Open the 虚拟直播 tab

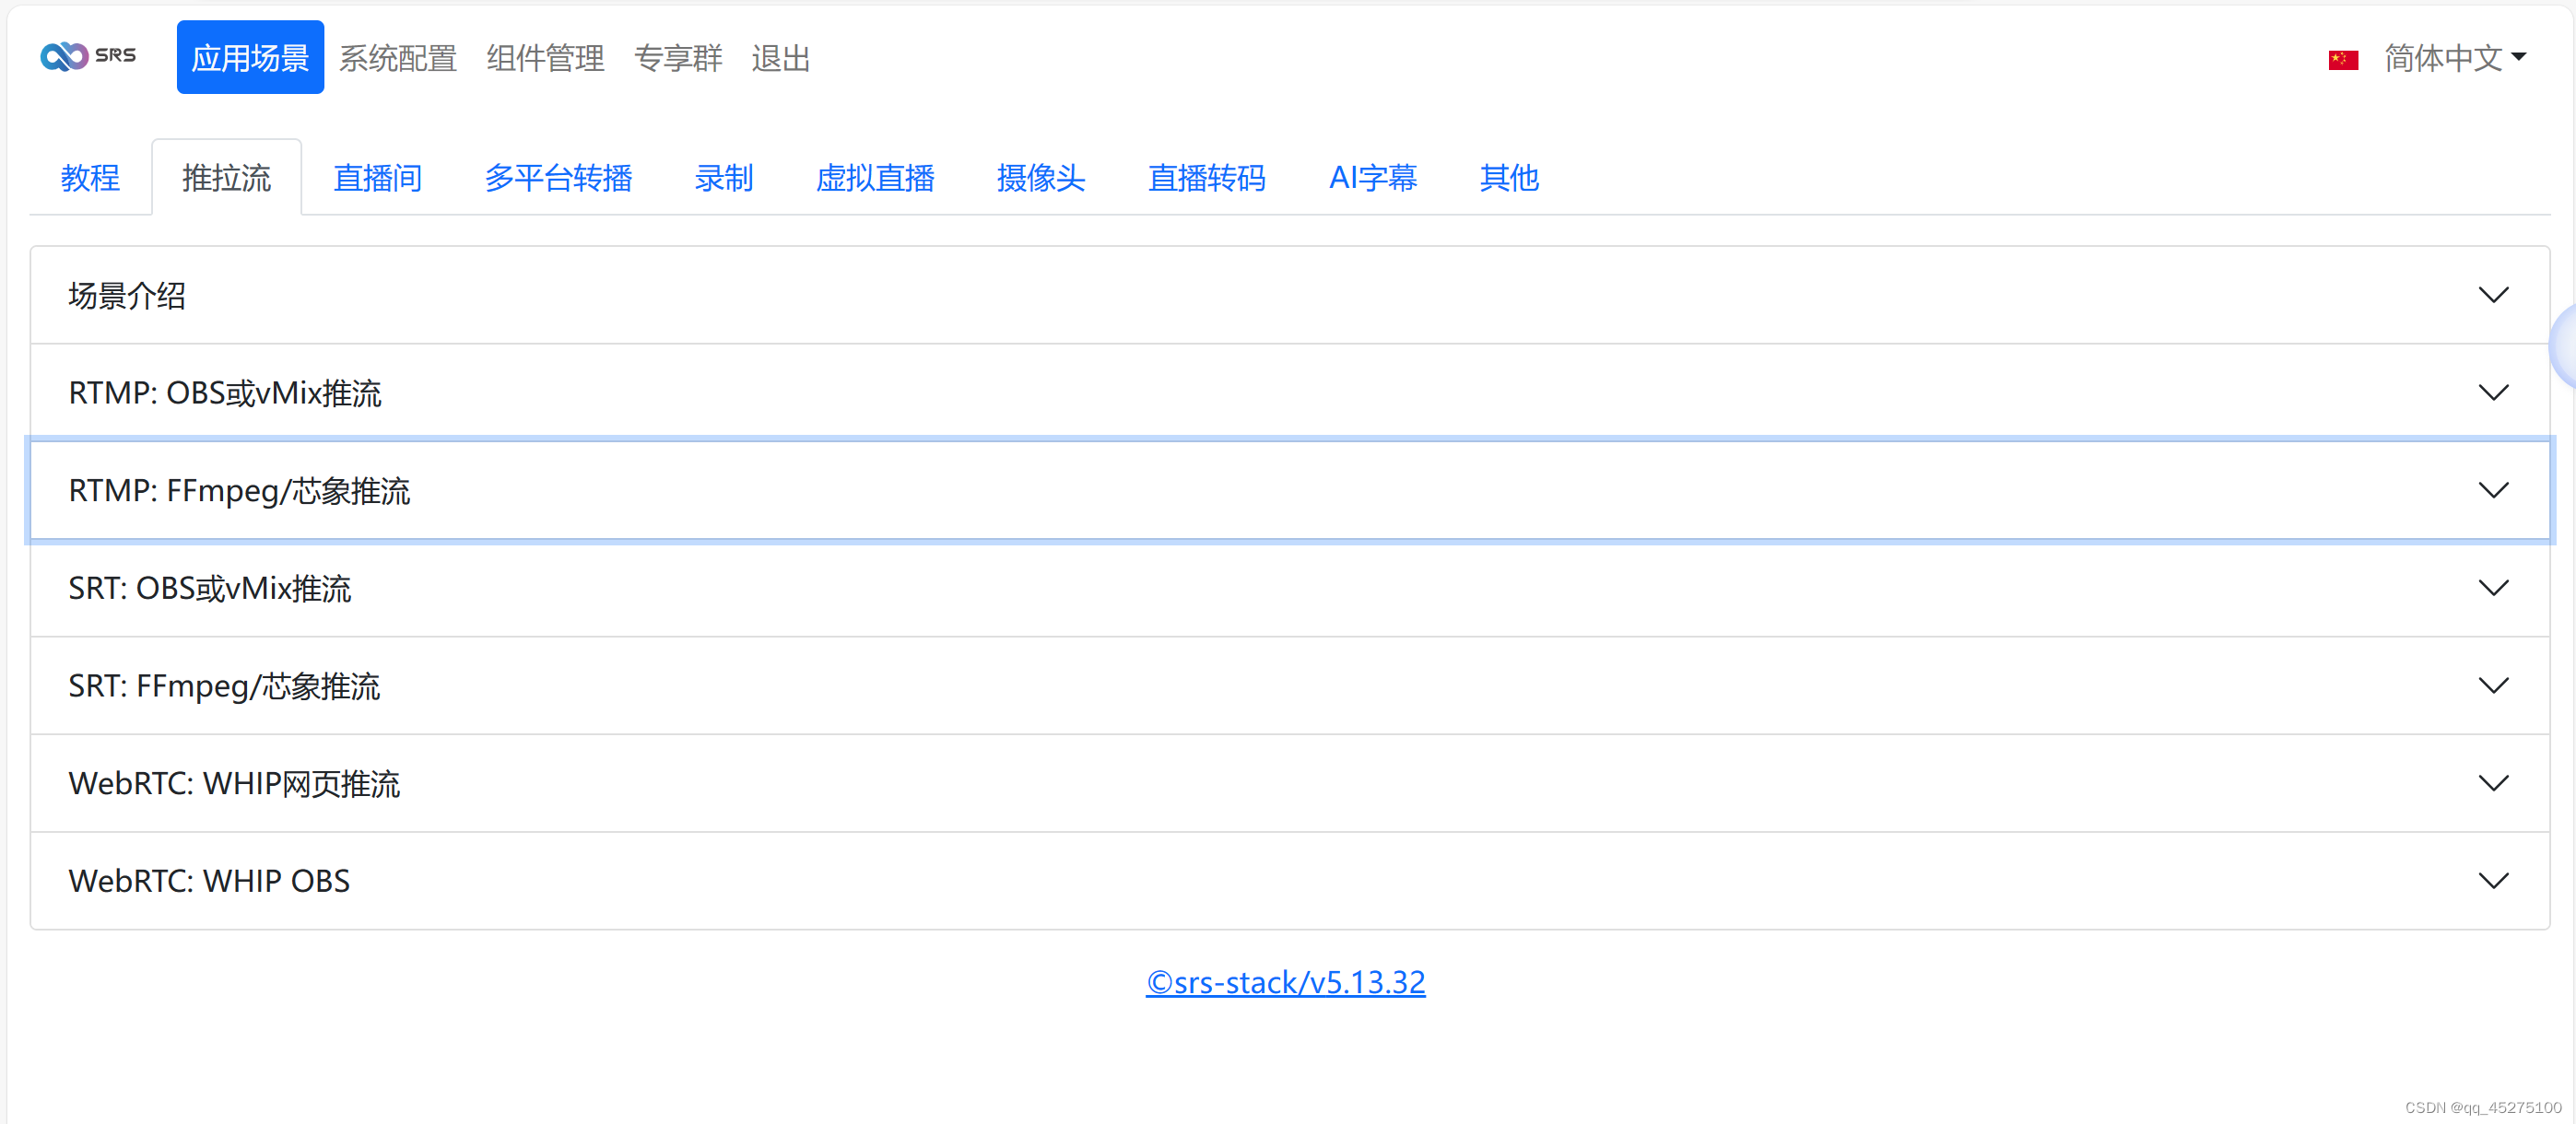875,178
